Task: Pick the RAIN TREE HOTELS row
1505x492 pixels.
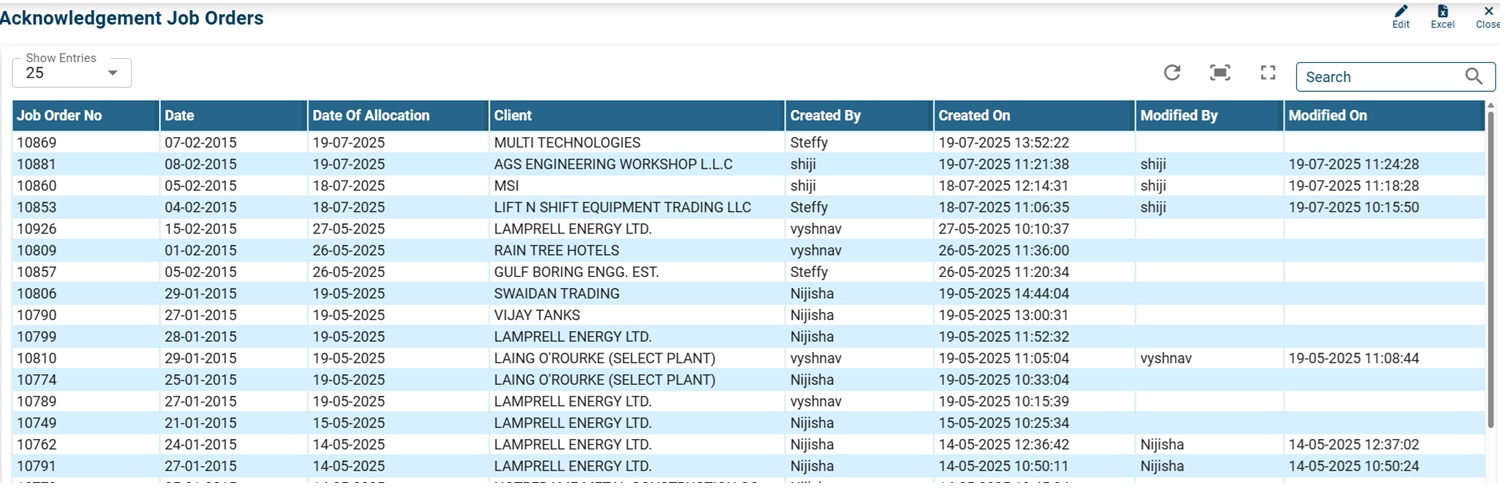Action: [556, 251]
